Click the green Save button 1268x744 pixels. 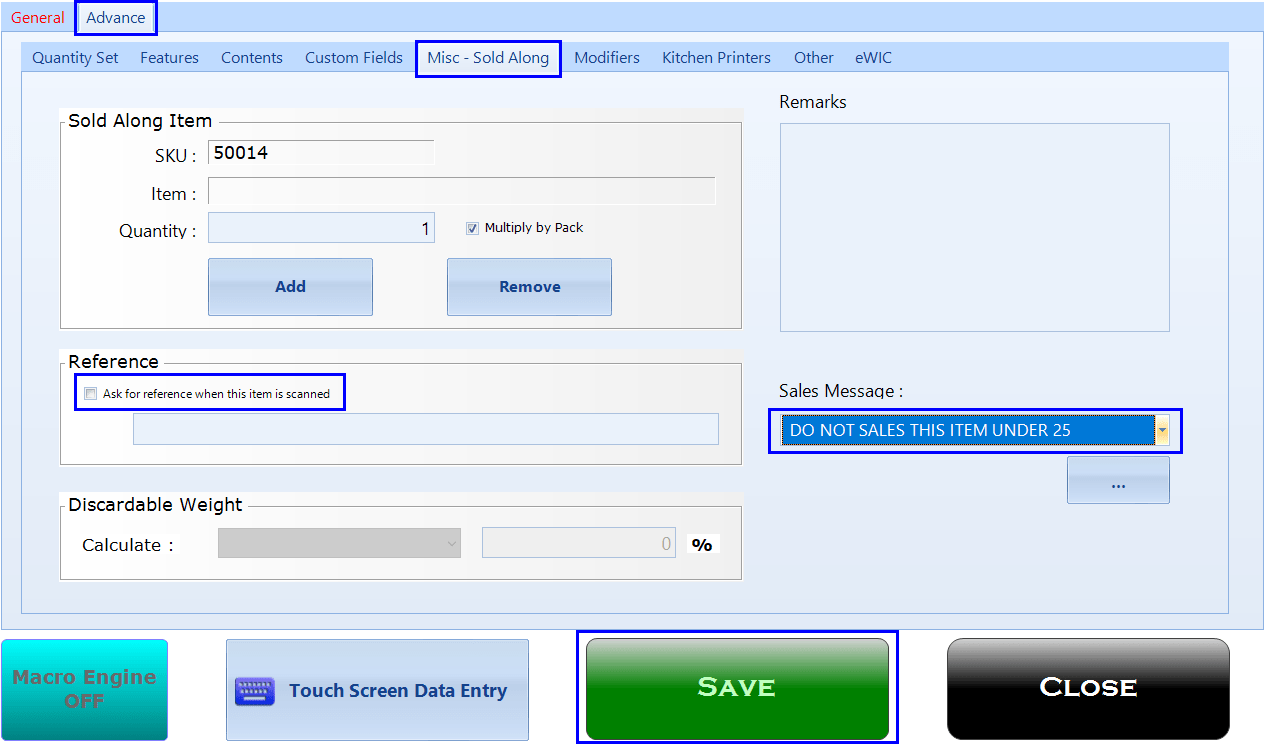point(737,689)
